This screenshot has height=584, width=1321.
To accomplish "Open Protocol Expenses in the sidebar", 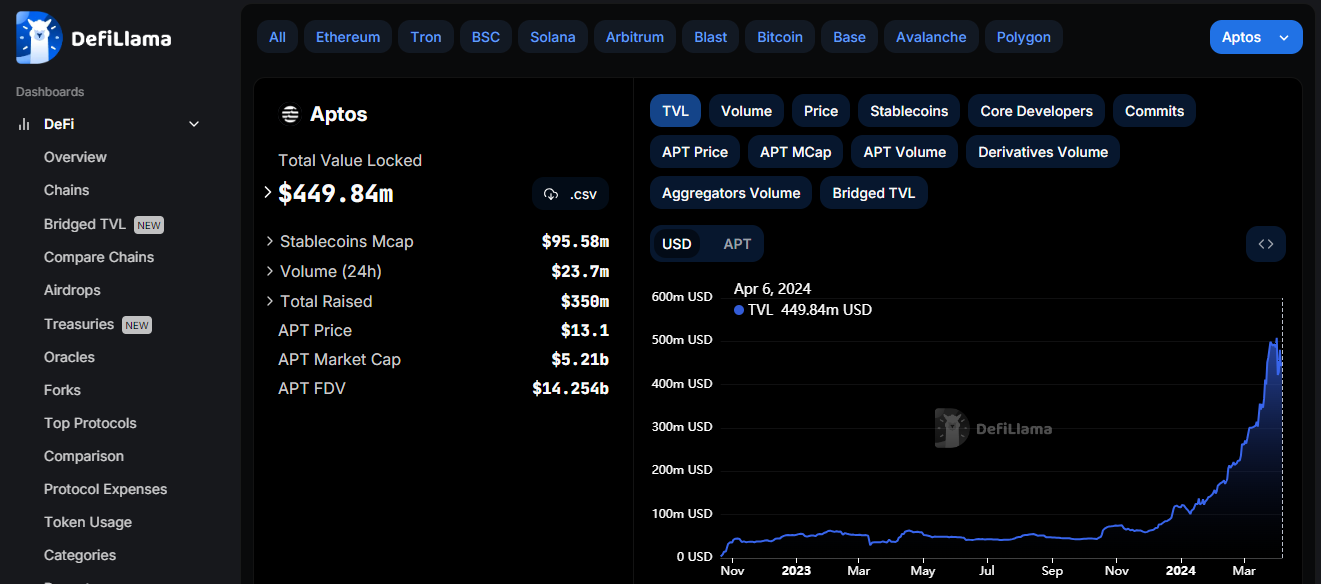I will (105, 489).
